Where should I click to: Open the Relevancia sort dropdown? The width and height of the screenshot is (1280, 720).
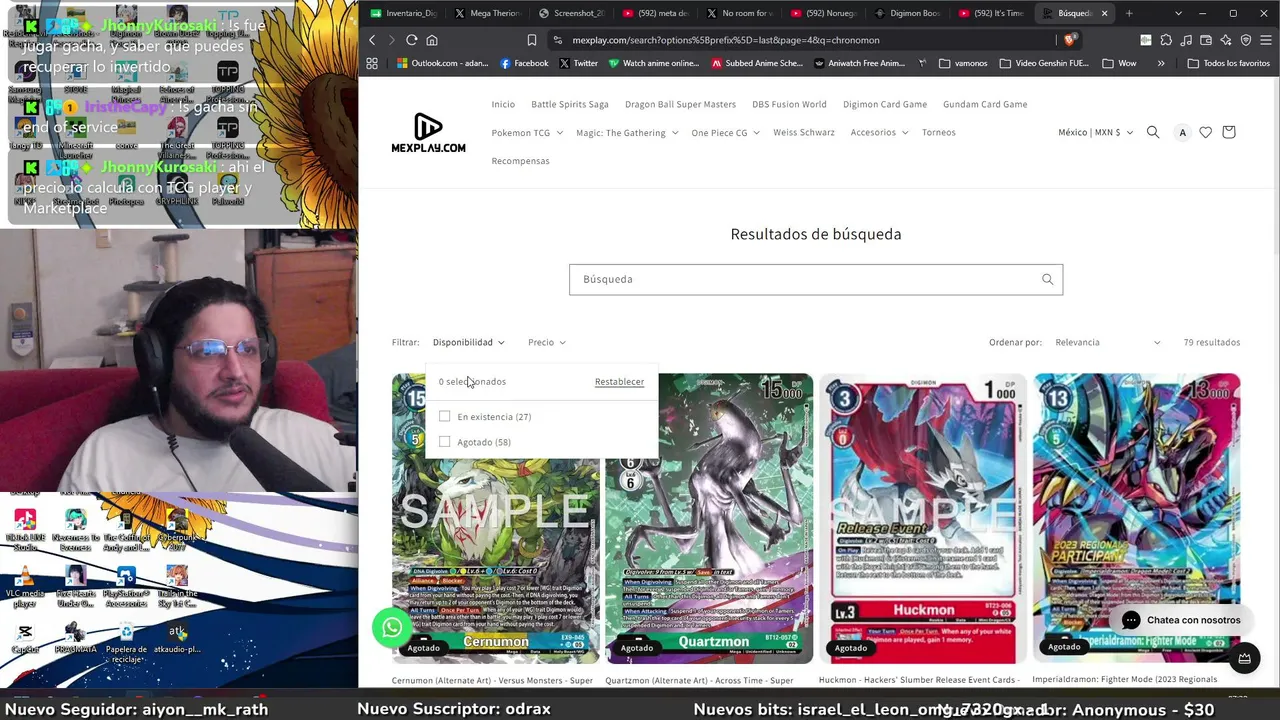tap(1107, 342)
